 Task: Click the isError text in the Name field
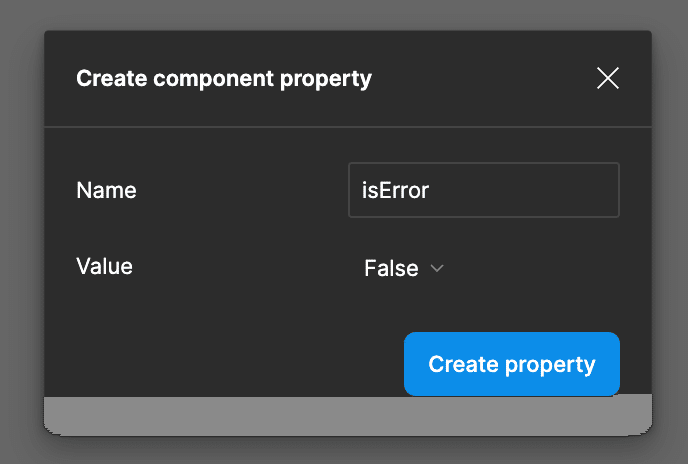click(395, 190)
